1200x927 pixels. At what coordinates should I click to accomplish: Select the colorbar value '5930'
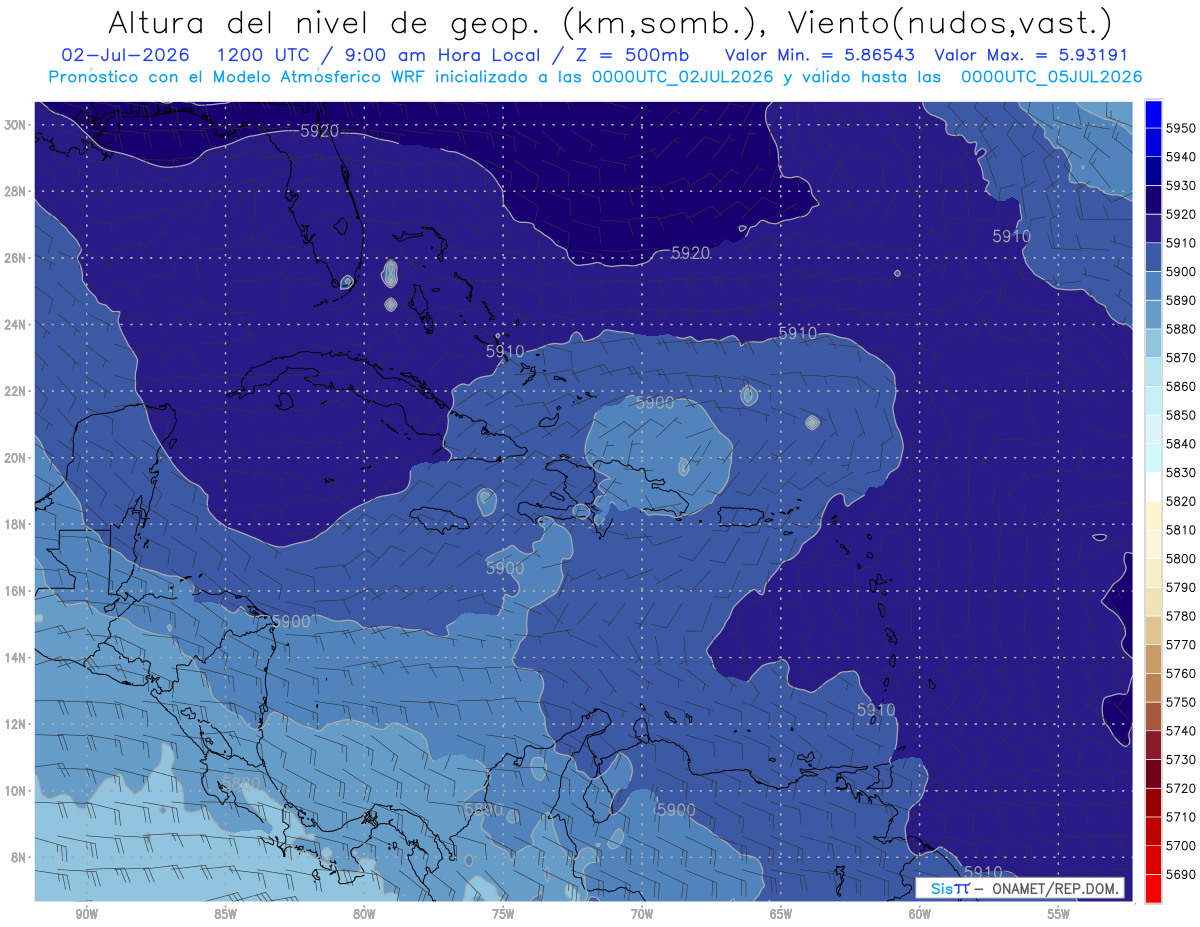pyautogui.click(x=1181, y=186)
